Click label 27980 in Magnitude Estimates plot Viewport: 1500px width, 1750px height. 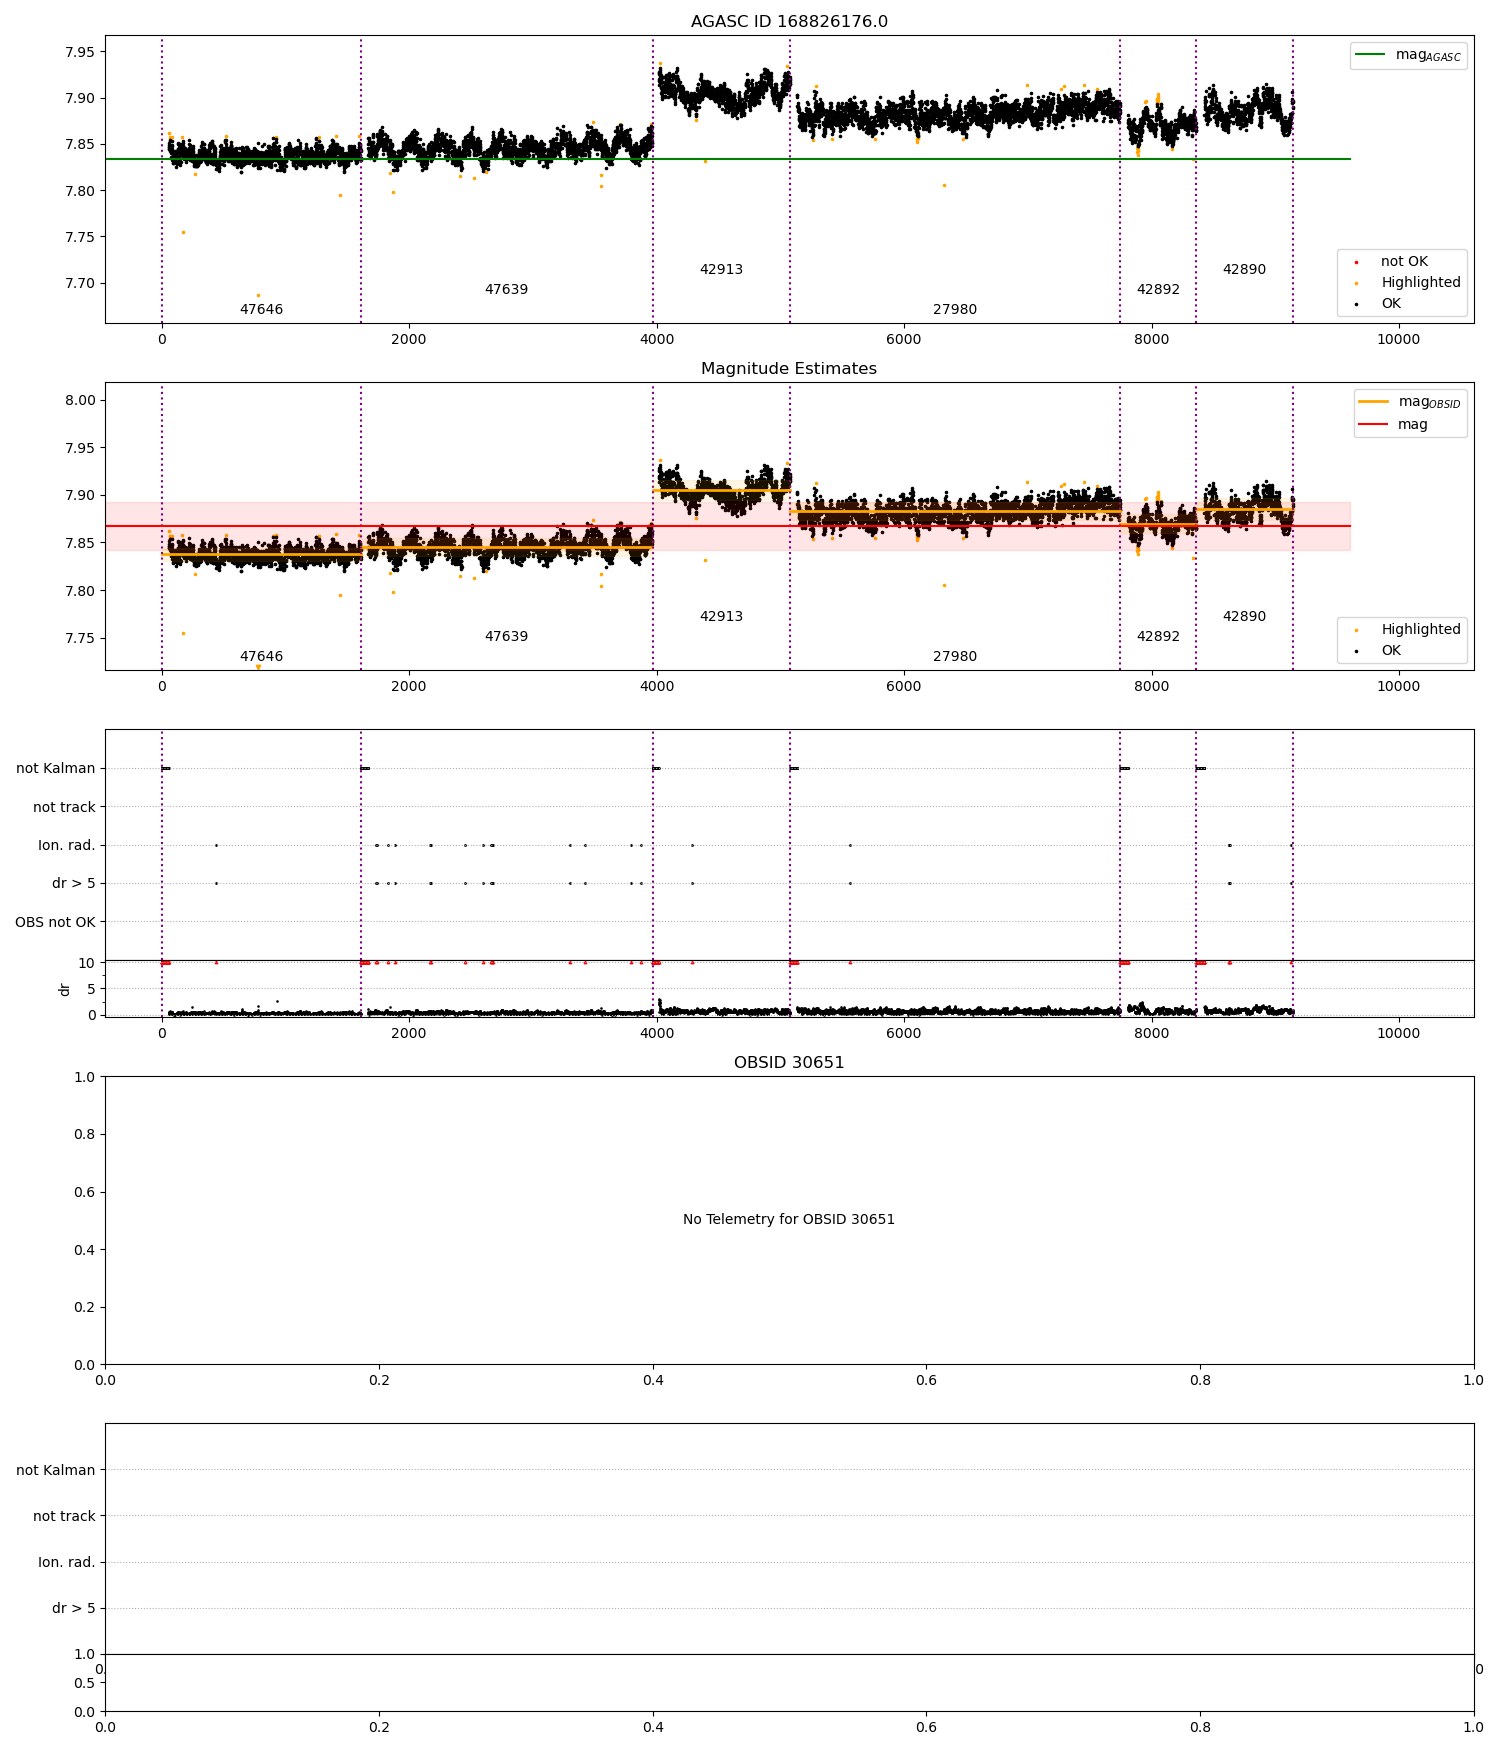[955, 657]
